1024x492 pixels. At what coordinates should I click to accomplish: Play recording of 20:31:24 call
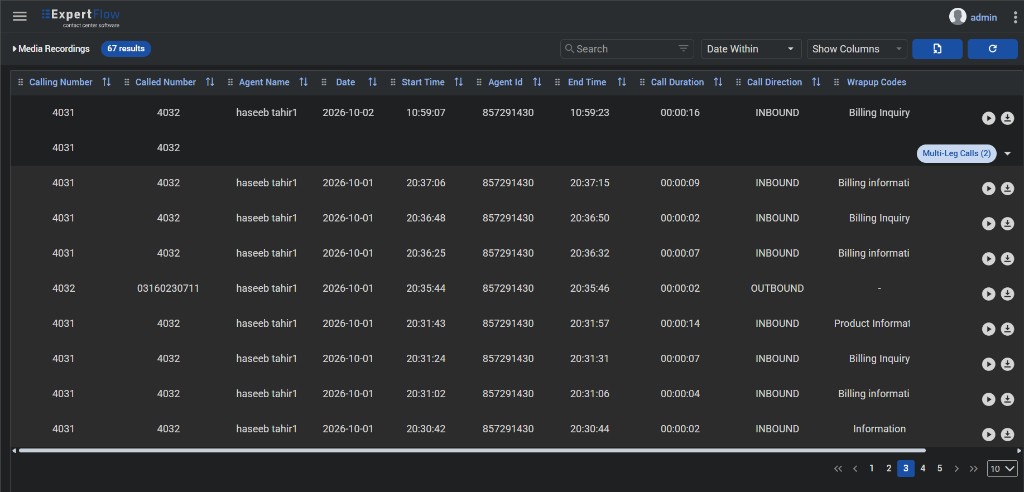(989, 364)
